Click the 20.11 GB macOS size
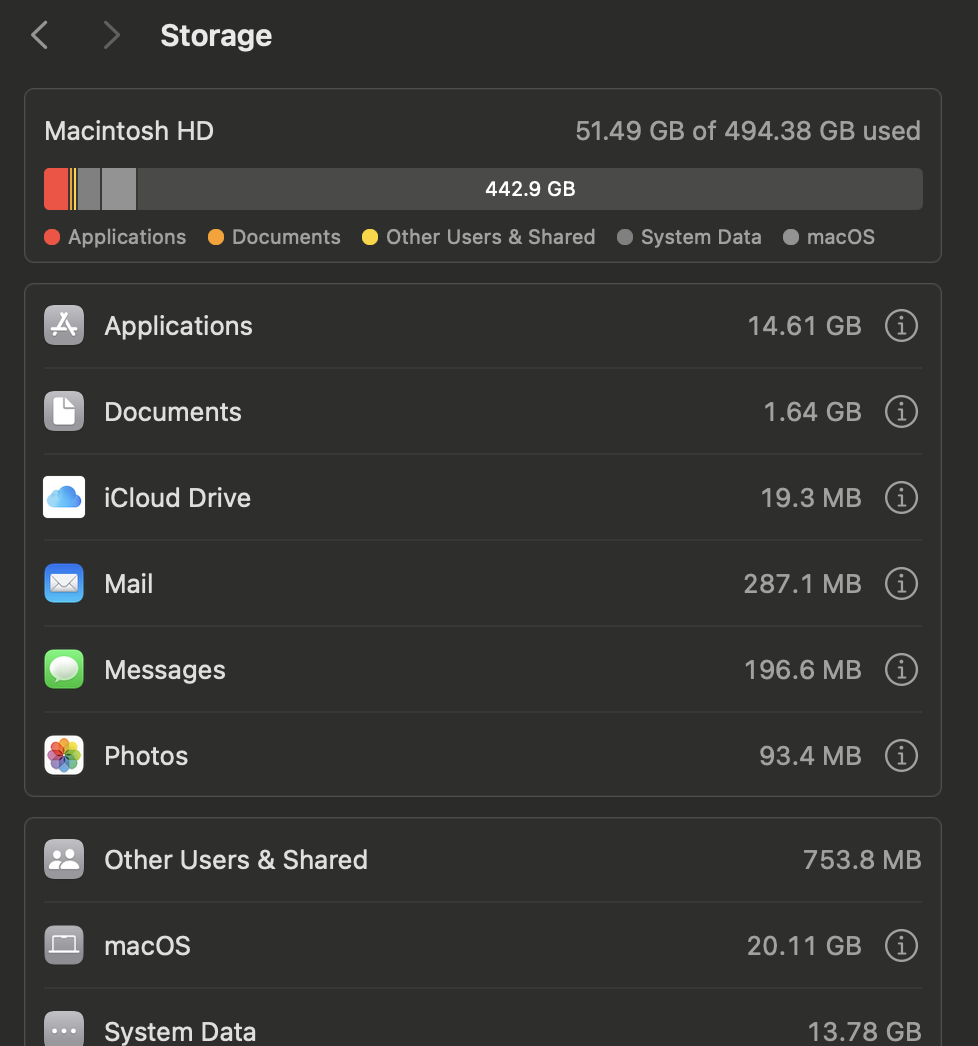The image size is (978, 1046). 804,946
